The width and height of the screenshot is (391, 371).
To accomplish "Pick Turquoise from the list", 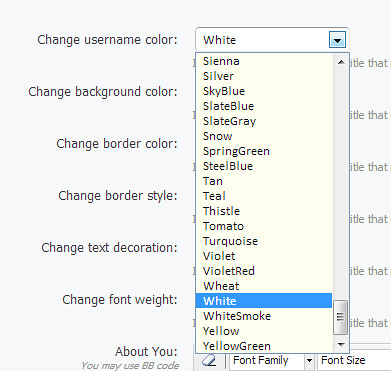I will coord(264,241).
